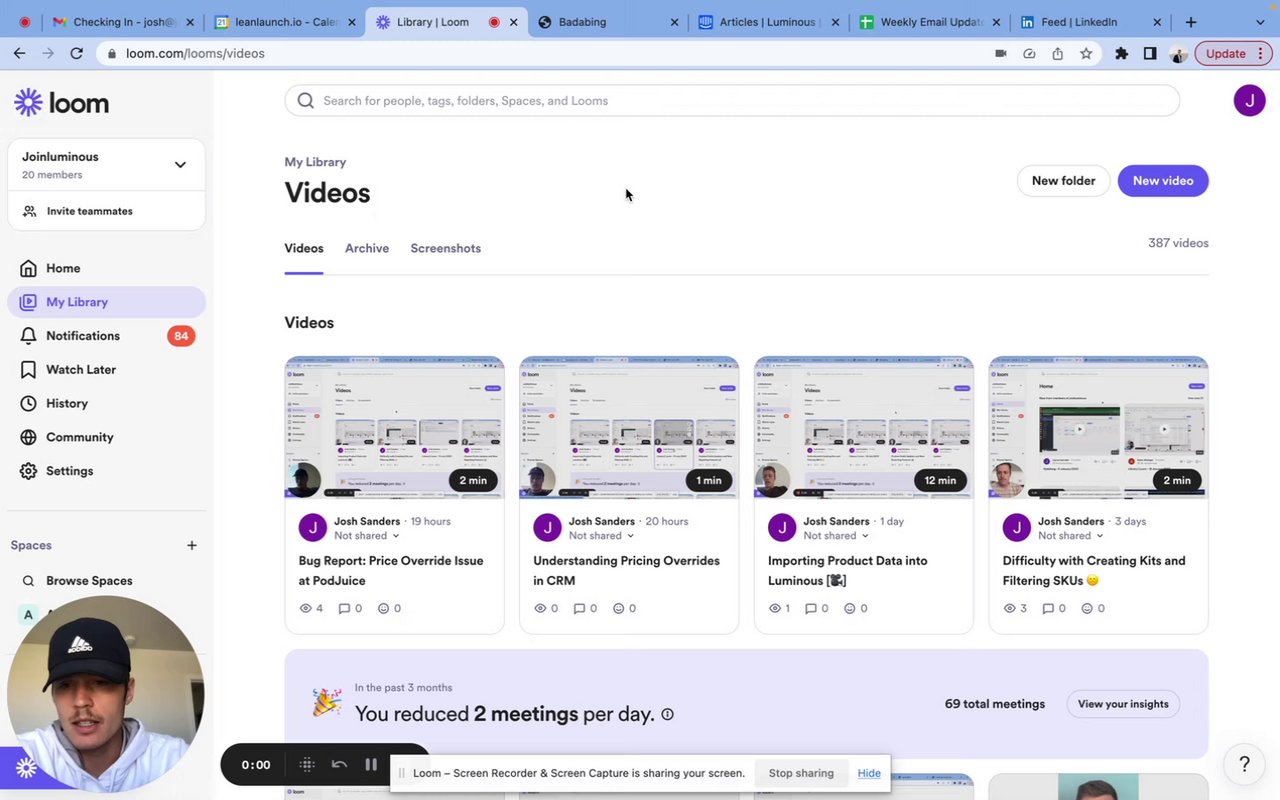
Task: Open History in the sidebar
Action: (66, 403)
